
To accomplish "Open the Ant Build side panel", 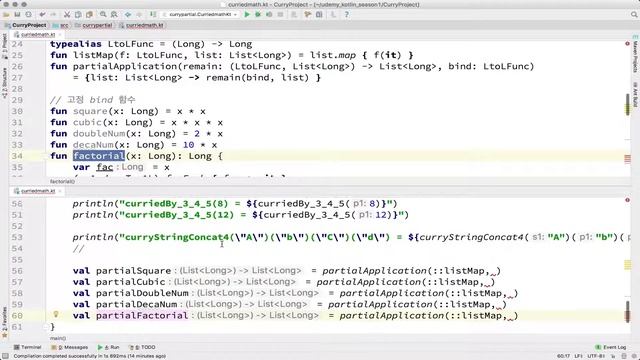I will [x=635, y=95].
